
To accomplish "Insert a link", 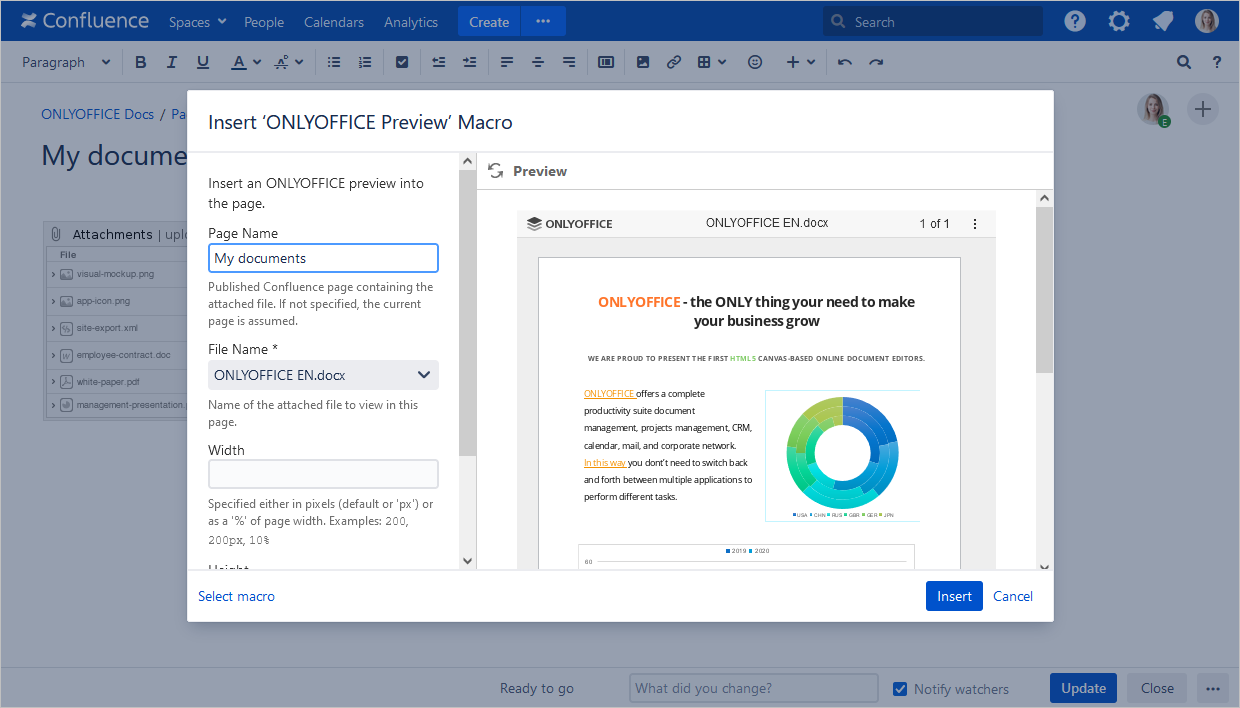I will coord(673,61).
